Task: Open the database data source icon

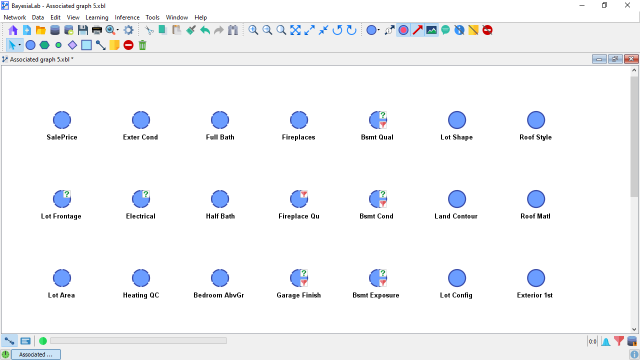Action: pos(55,30)
